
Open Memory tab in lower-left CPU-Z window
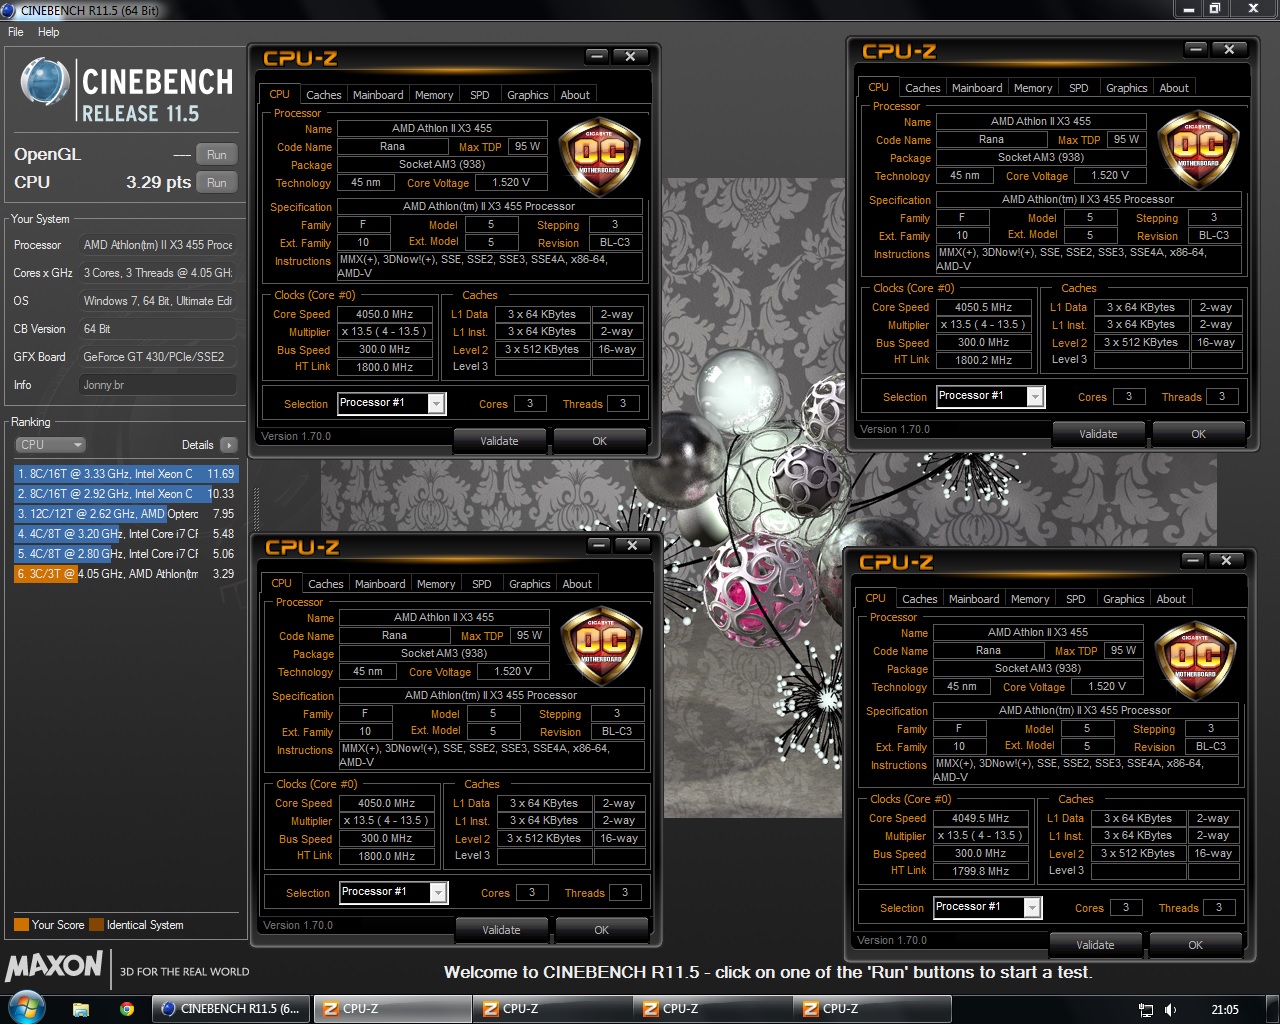pos(436,584)
